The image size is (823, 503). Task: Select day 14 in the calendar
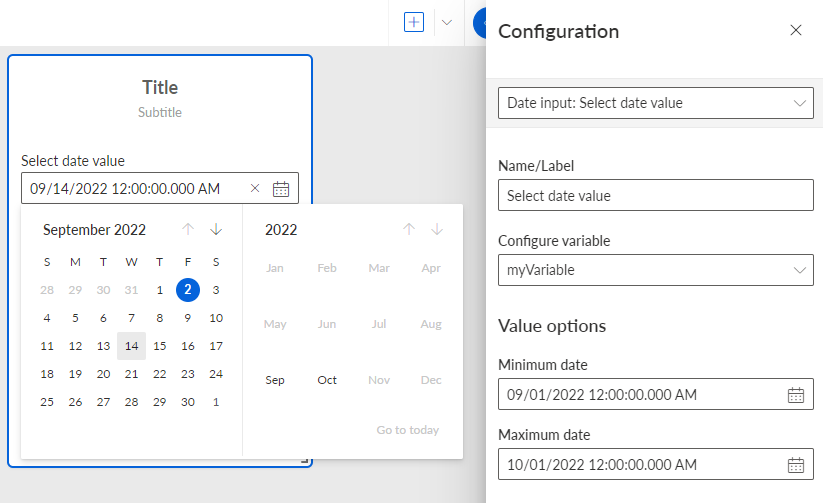[131, 346]
